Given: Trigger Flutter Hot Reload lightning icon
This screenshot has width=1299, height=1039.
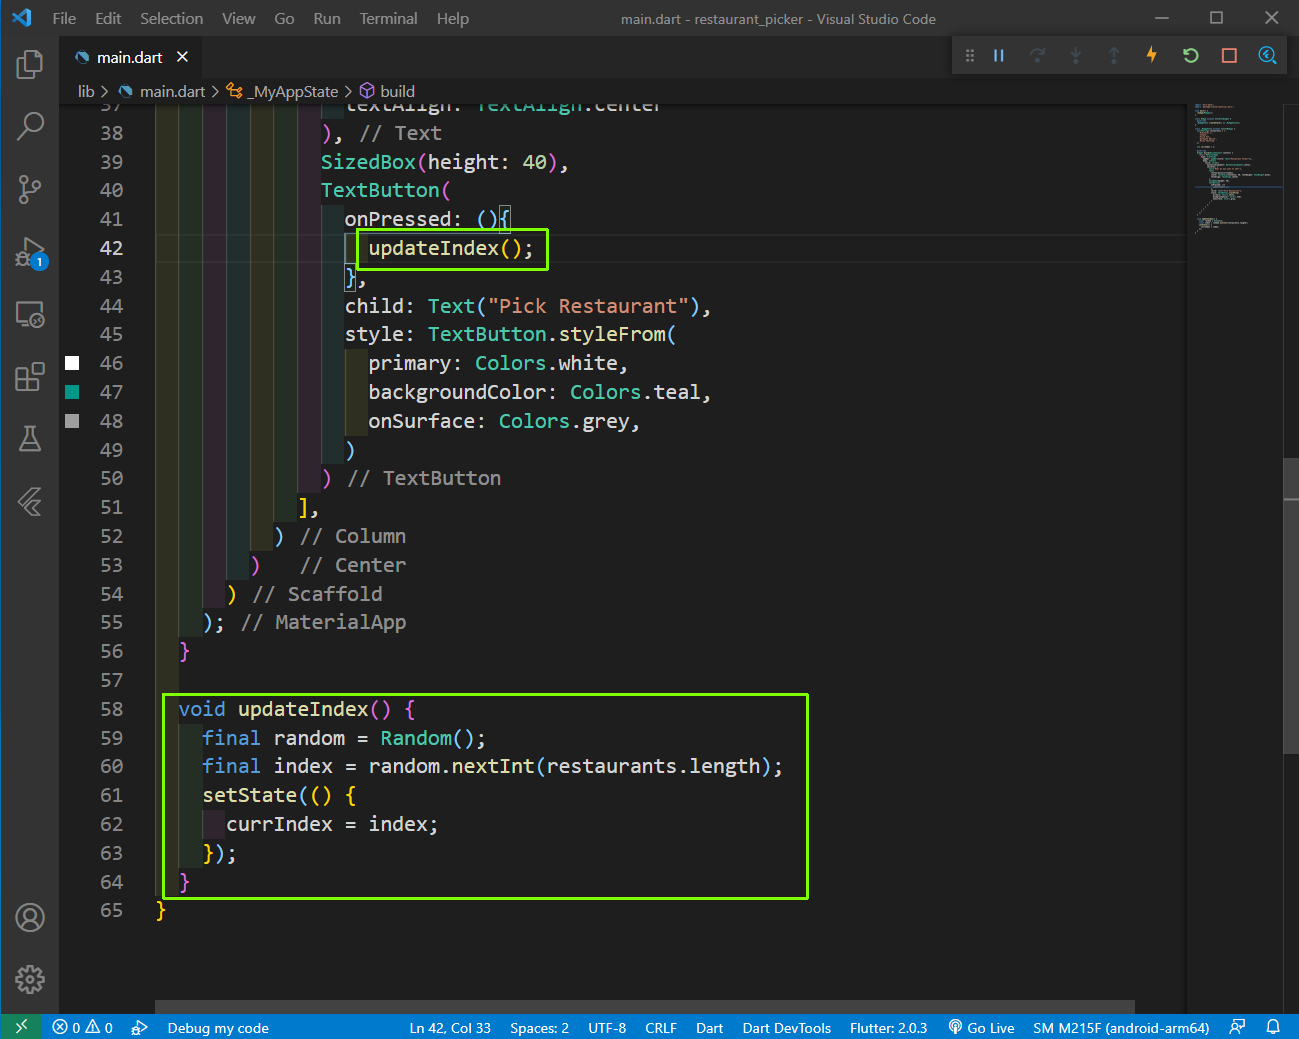Looking at the screenshot, I should tap(1152, 55).
